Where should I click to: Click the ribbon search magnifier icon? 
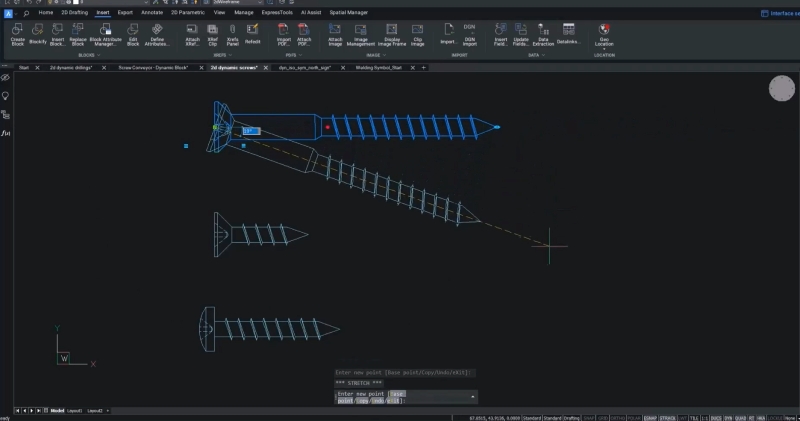(x=26, y=13)
